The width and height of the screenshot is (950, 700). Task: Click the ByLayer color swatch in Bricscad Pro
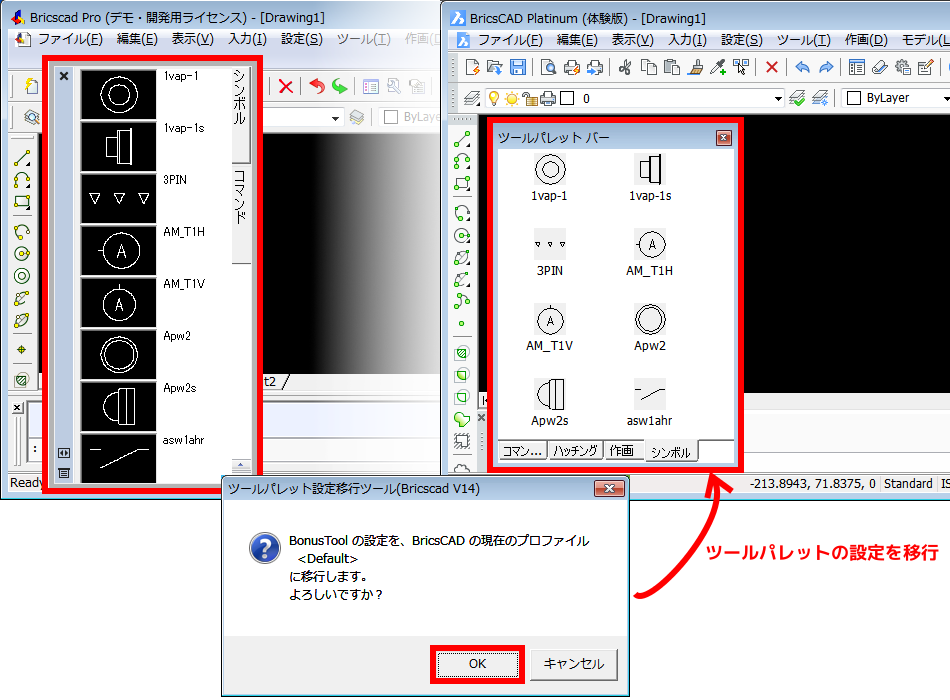pos(391,117)
